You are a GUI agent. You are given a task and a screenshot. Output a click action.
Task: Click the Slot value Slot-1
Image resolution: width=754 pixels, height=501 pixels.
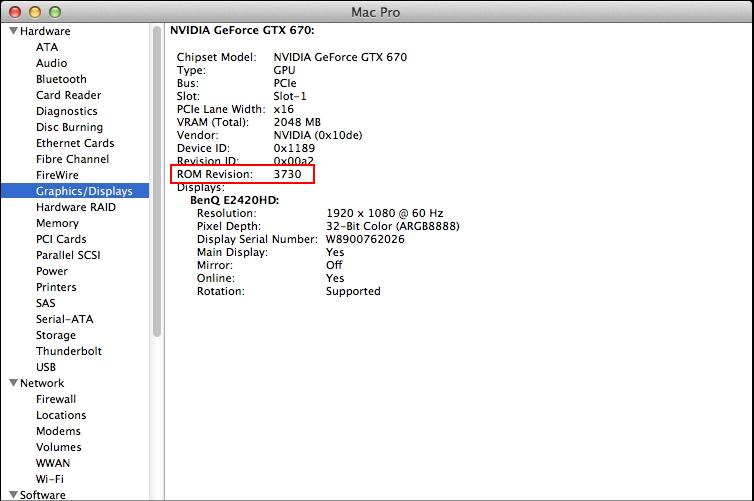click(x=290, y=96)
